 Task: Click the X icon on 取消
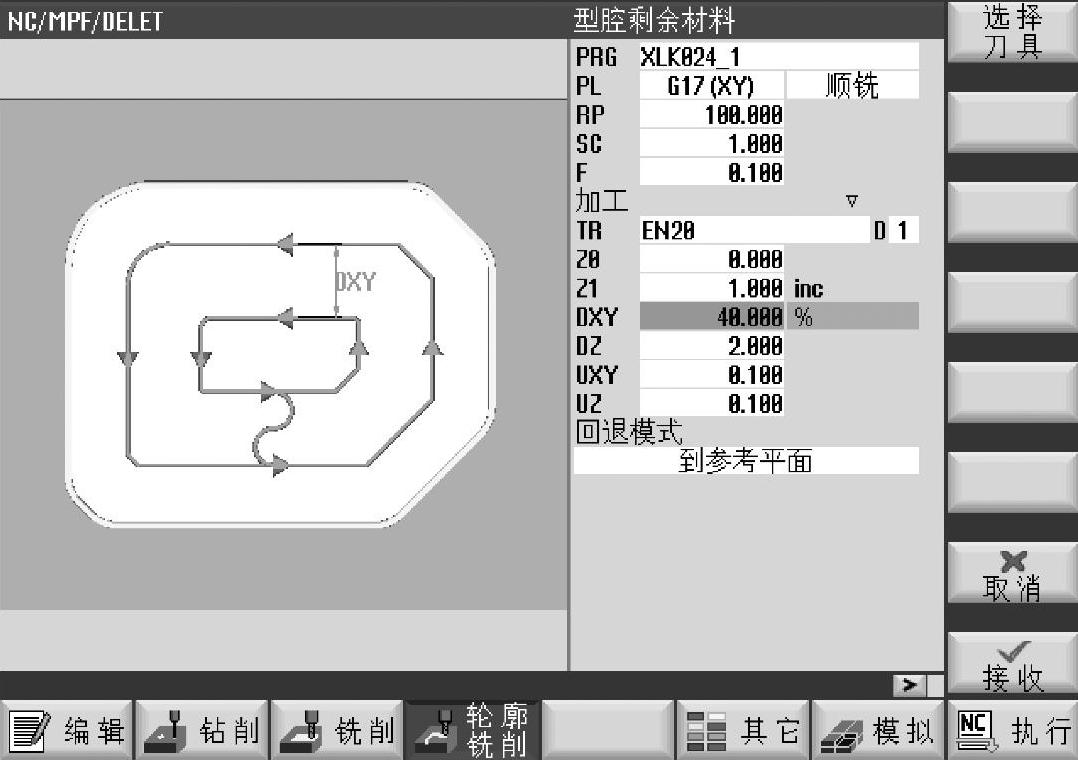[1010, 563]
